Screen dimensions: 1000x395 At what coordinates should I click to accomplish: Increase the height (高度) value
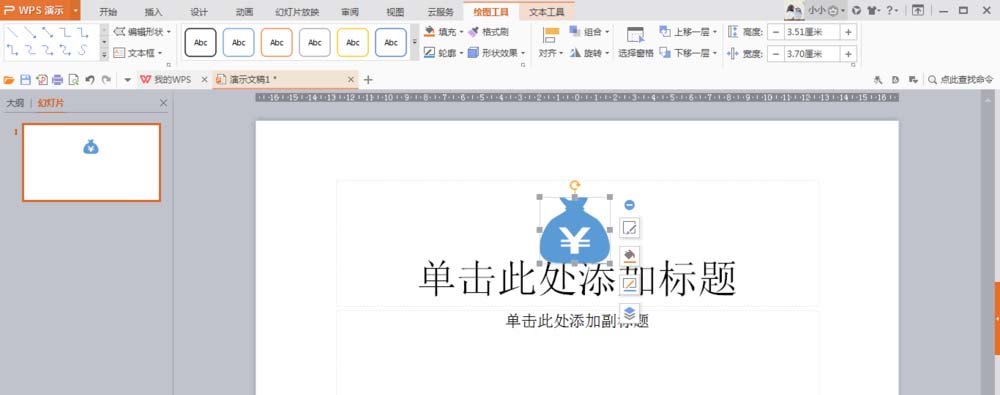(848, 32)
